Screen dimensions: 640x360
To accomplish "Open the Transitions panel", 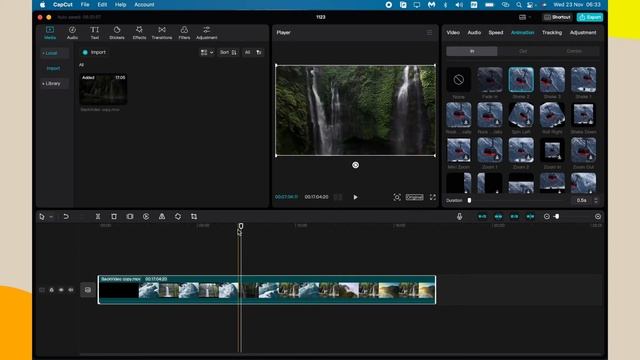I will [x=162, y=33].
